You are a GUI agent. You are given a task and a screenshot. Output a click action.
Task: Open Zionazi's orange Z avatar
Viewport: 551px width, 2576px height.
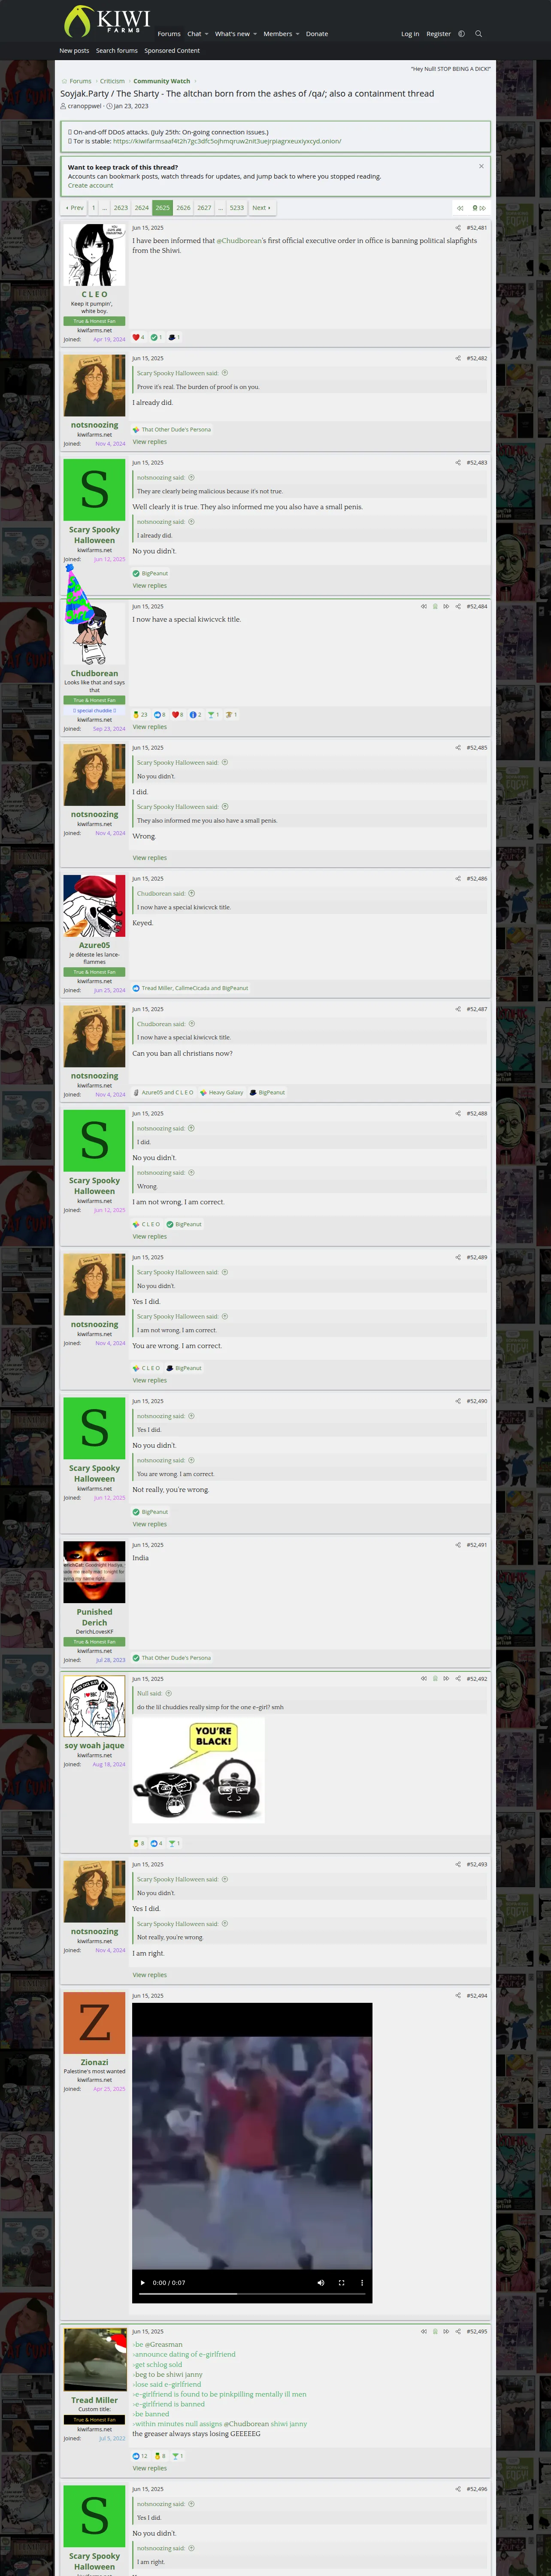click(x=94, y=2023)
